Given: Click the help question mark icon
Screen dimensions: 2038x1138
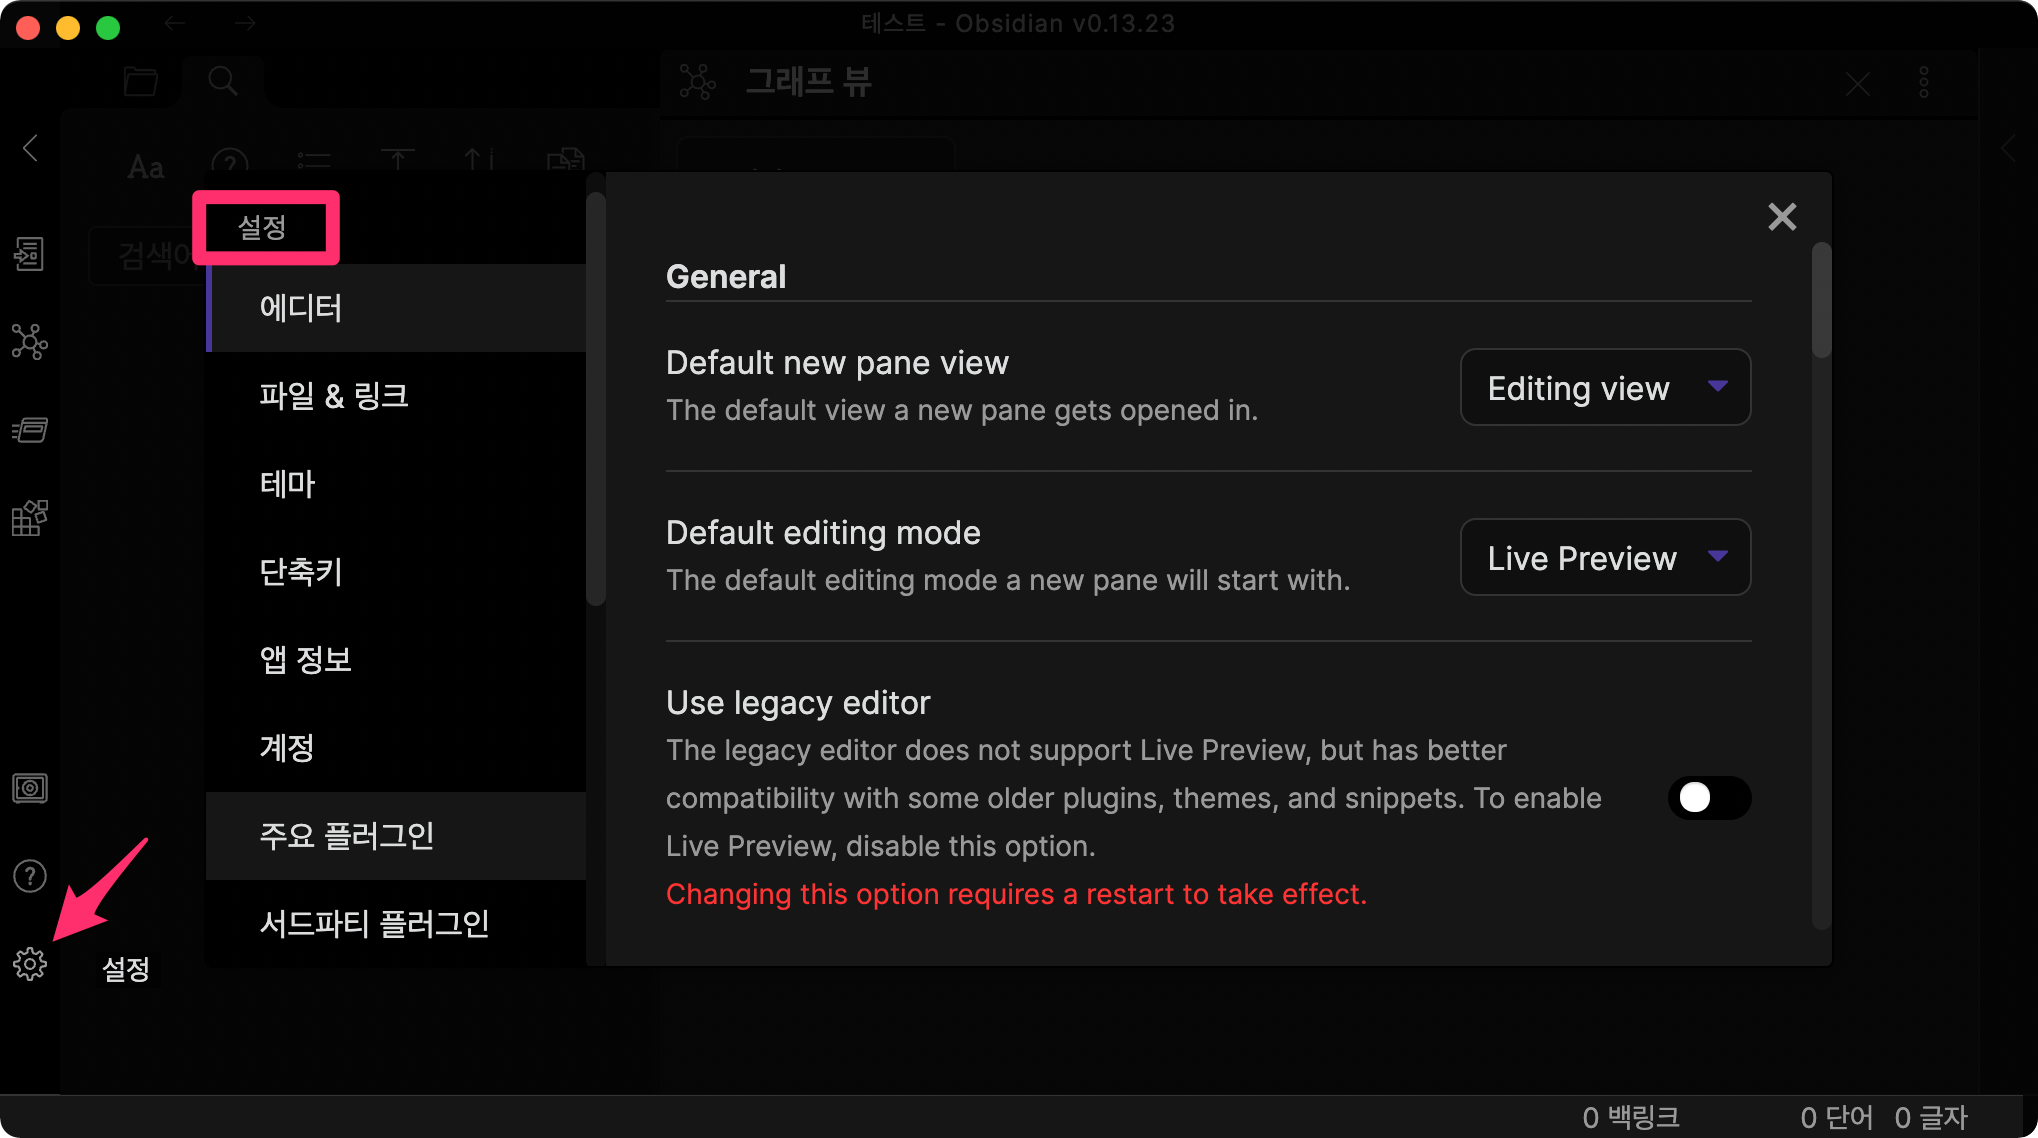Looking at the screenshot, I should [30, 876].
